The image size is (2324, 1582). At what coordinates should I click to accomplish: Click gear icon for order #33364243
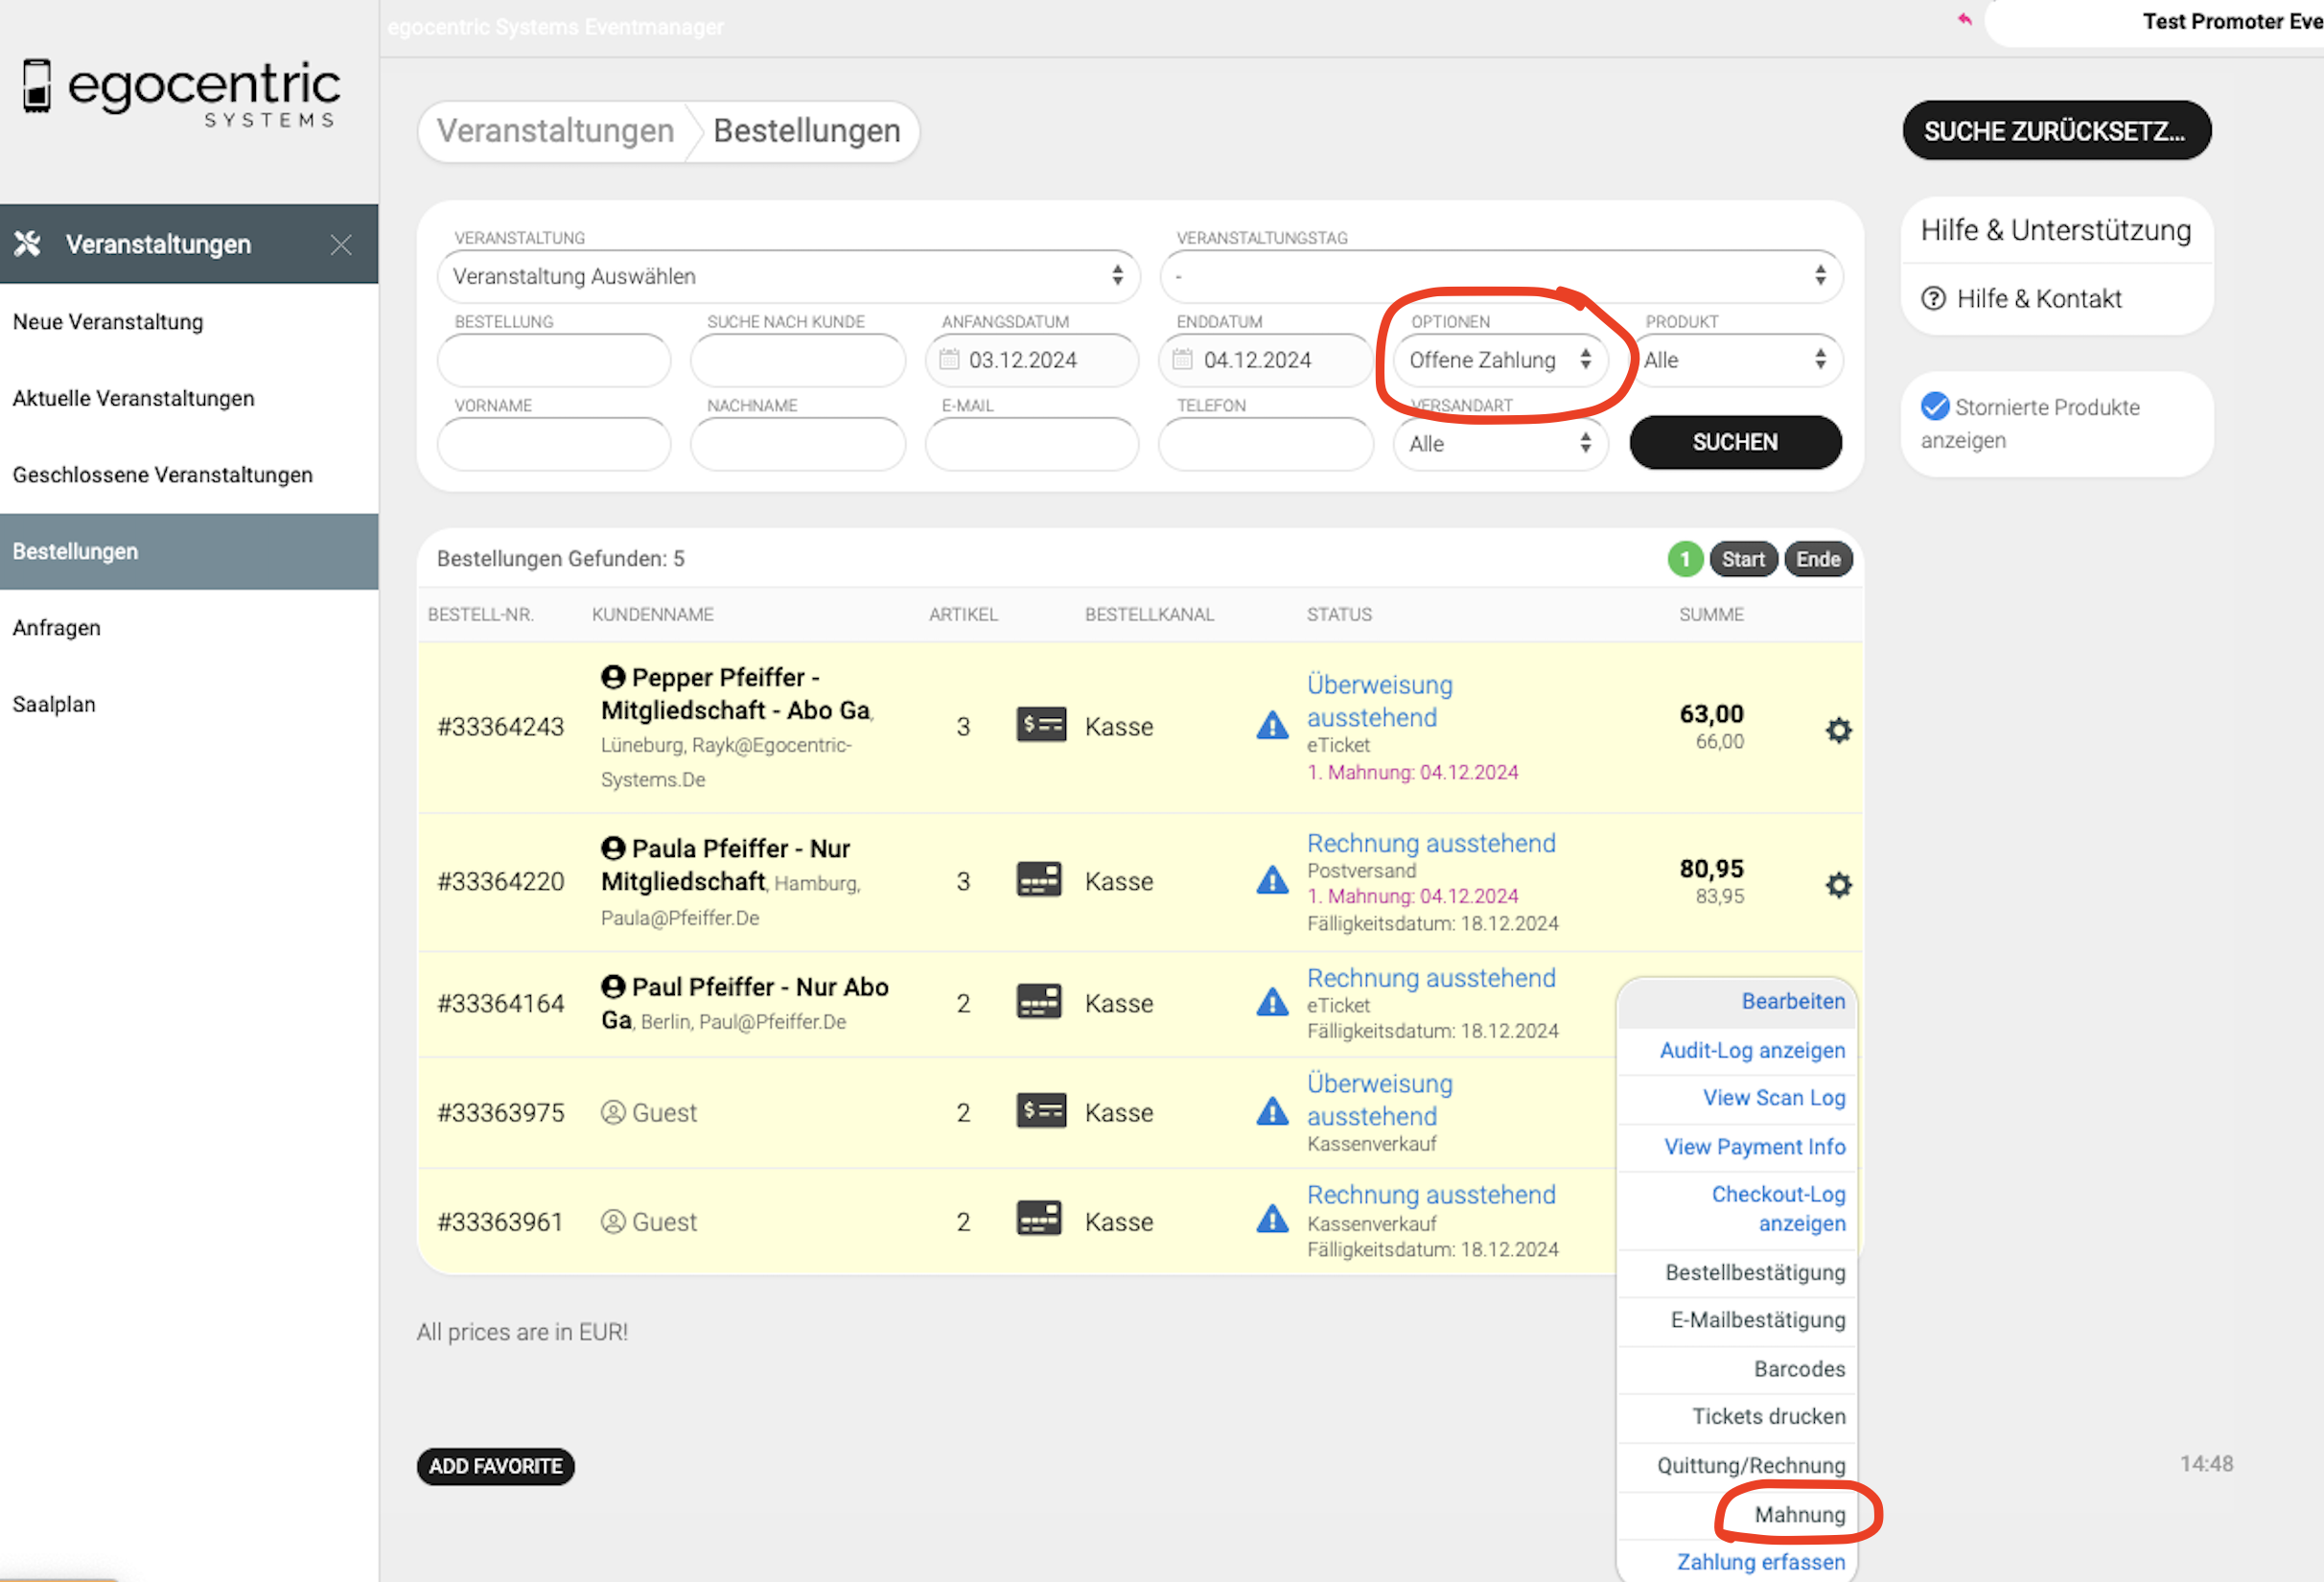(1838, 730)
